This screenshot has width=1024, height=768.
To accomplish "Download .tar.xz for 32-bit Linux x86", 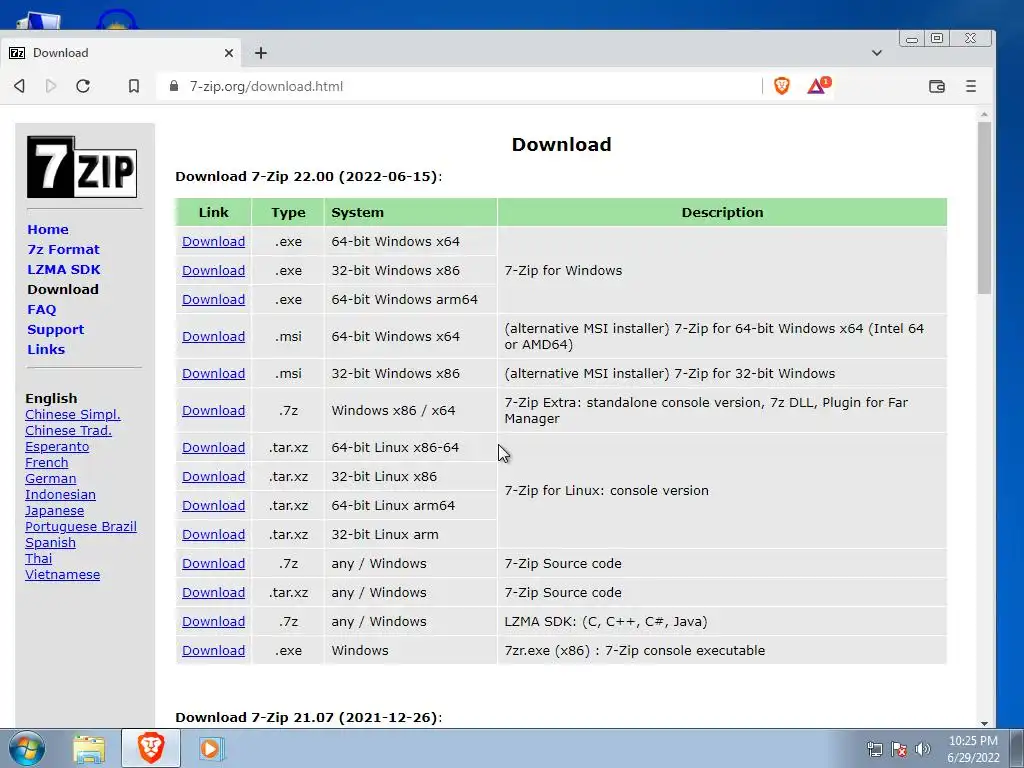I will [214, 477].
